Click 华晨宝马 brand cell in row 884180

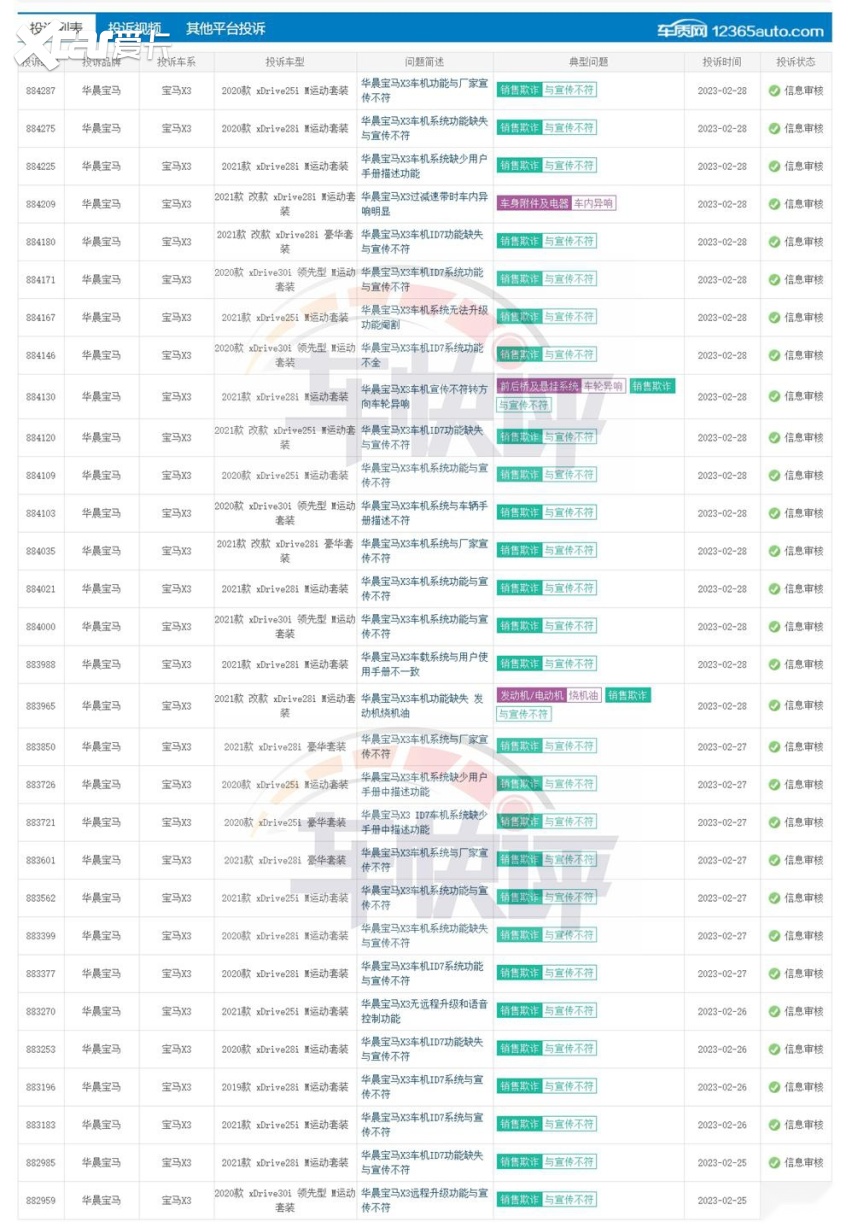(101, 242)
